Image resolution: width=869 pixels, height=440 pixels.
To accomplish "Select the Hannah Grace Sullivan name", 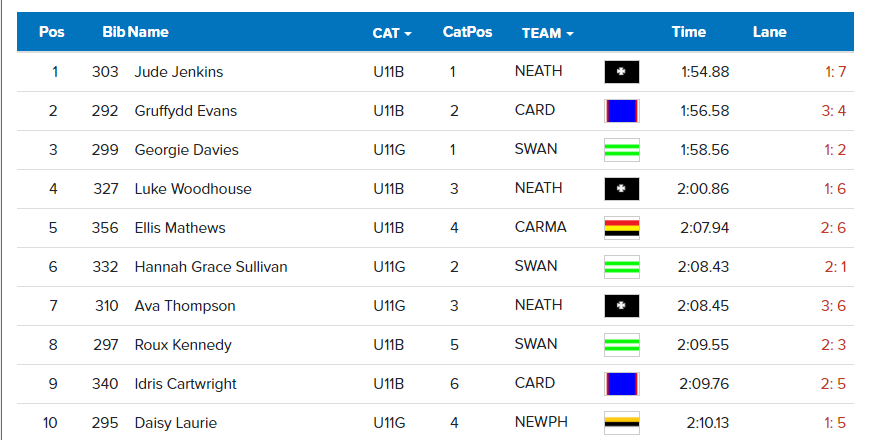I will coord(211,267).
